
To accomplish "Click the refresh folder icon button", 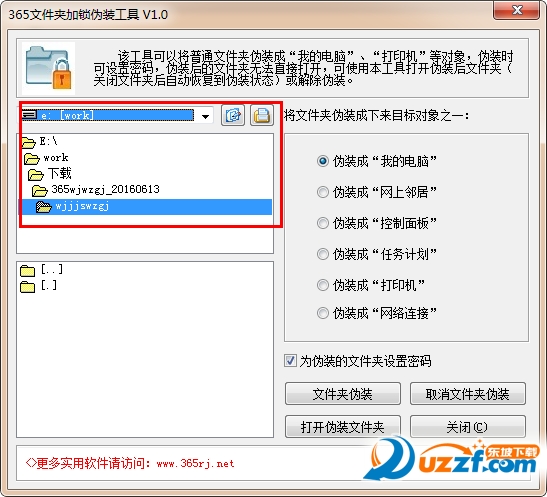I will (233, 115).
